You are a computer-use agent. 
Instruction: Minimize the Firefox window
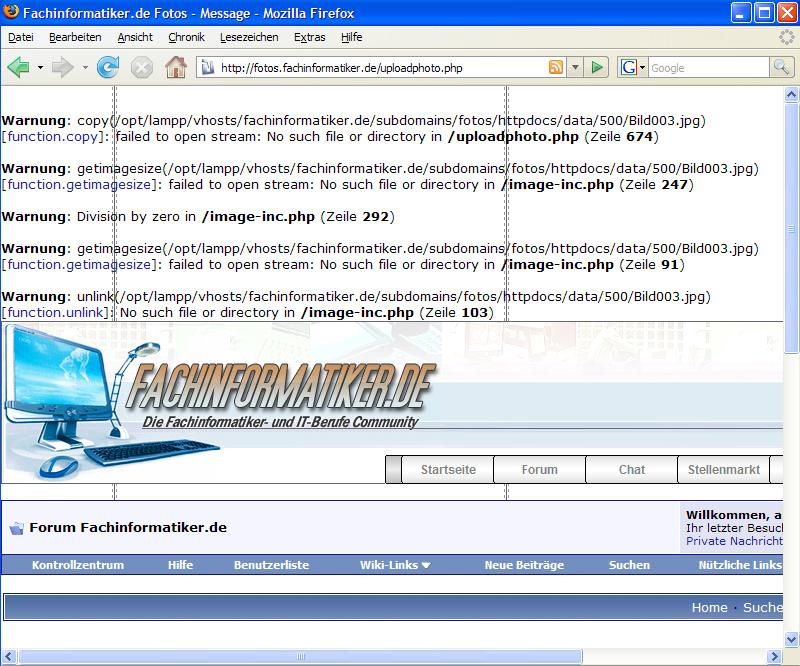point(741,12)
